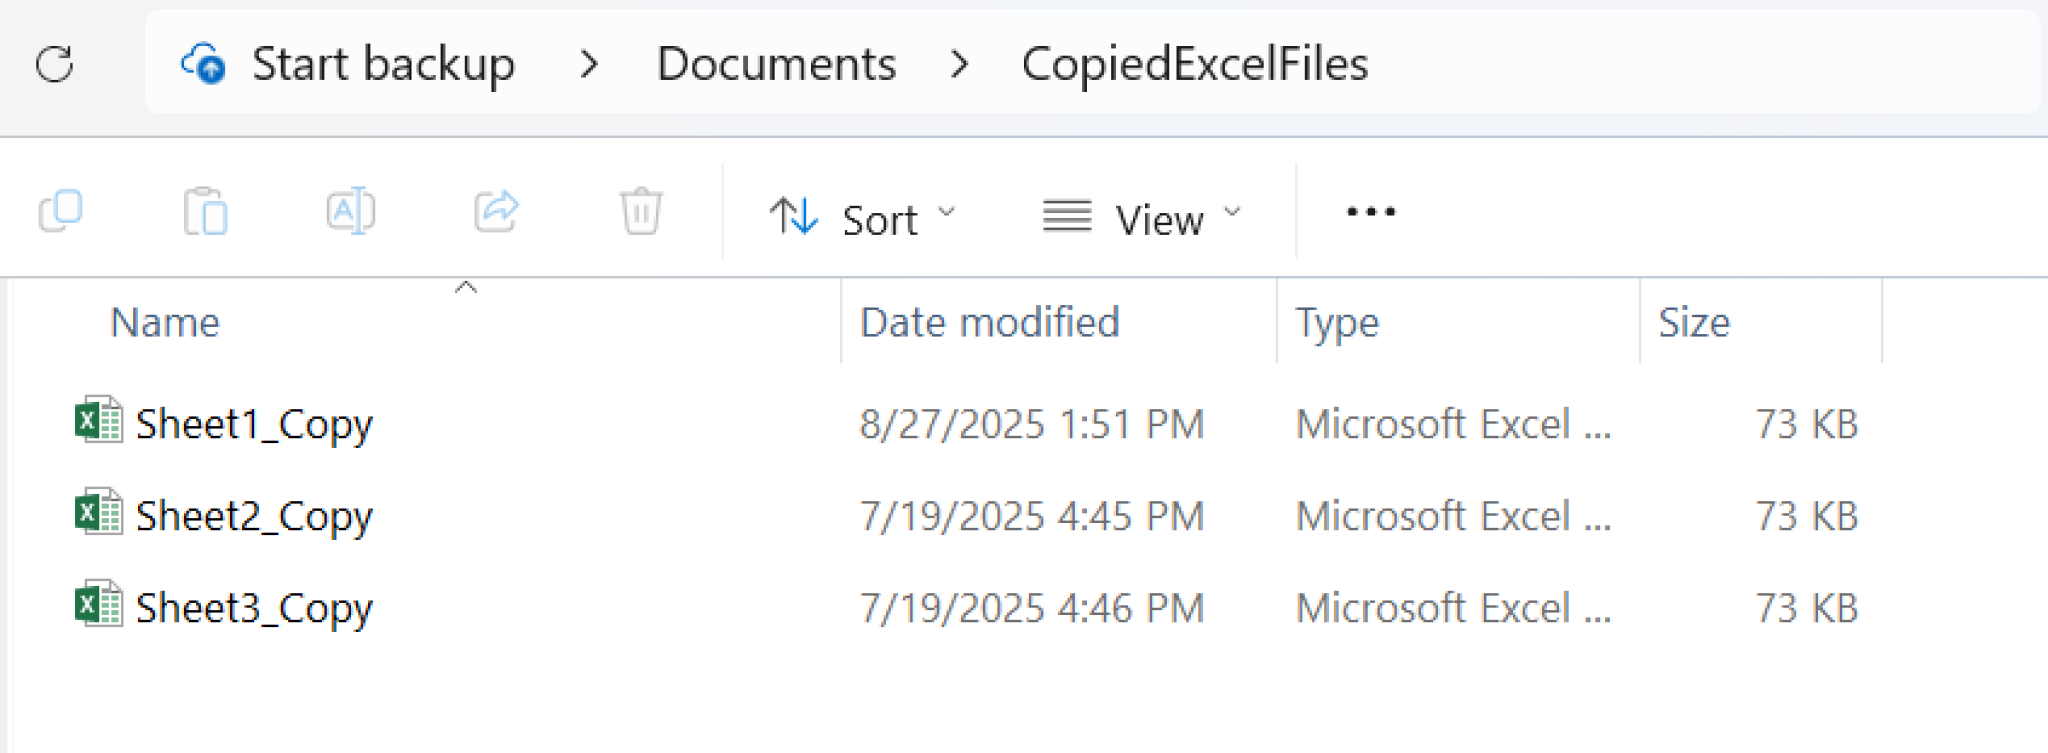
Task: Click the Paste icon in the toolbar
Action: coord(205,211)
